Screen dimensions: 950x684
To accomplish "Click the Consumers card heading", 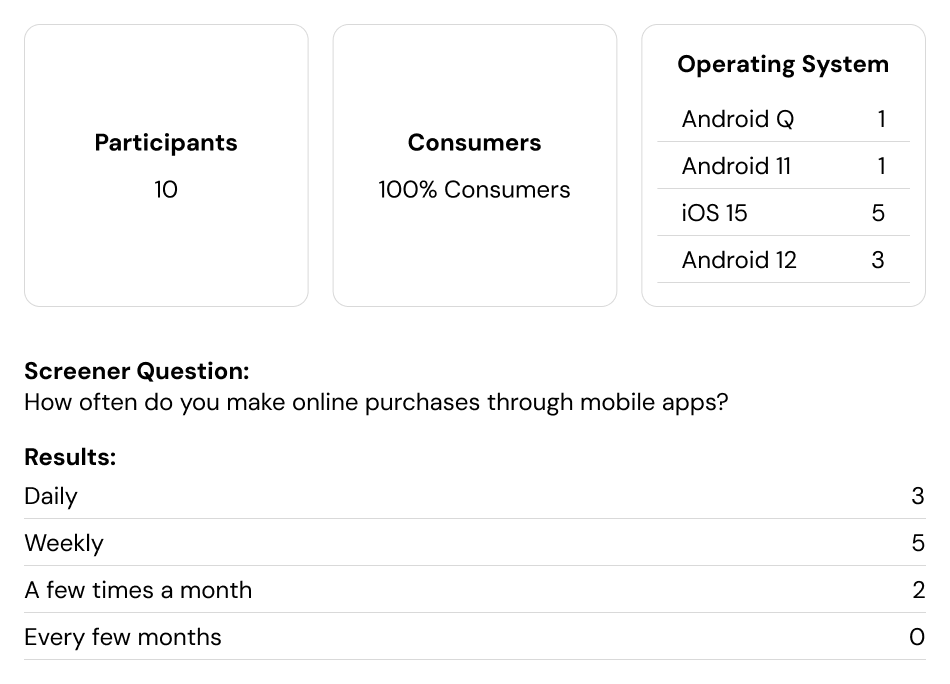I will (474, 143).
